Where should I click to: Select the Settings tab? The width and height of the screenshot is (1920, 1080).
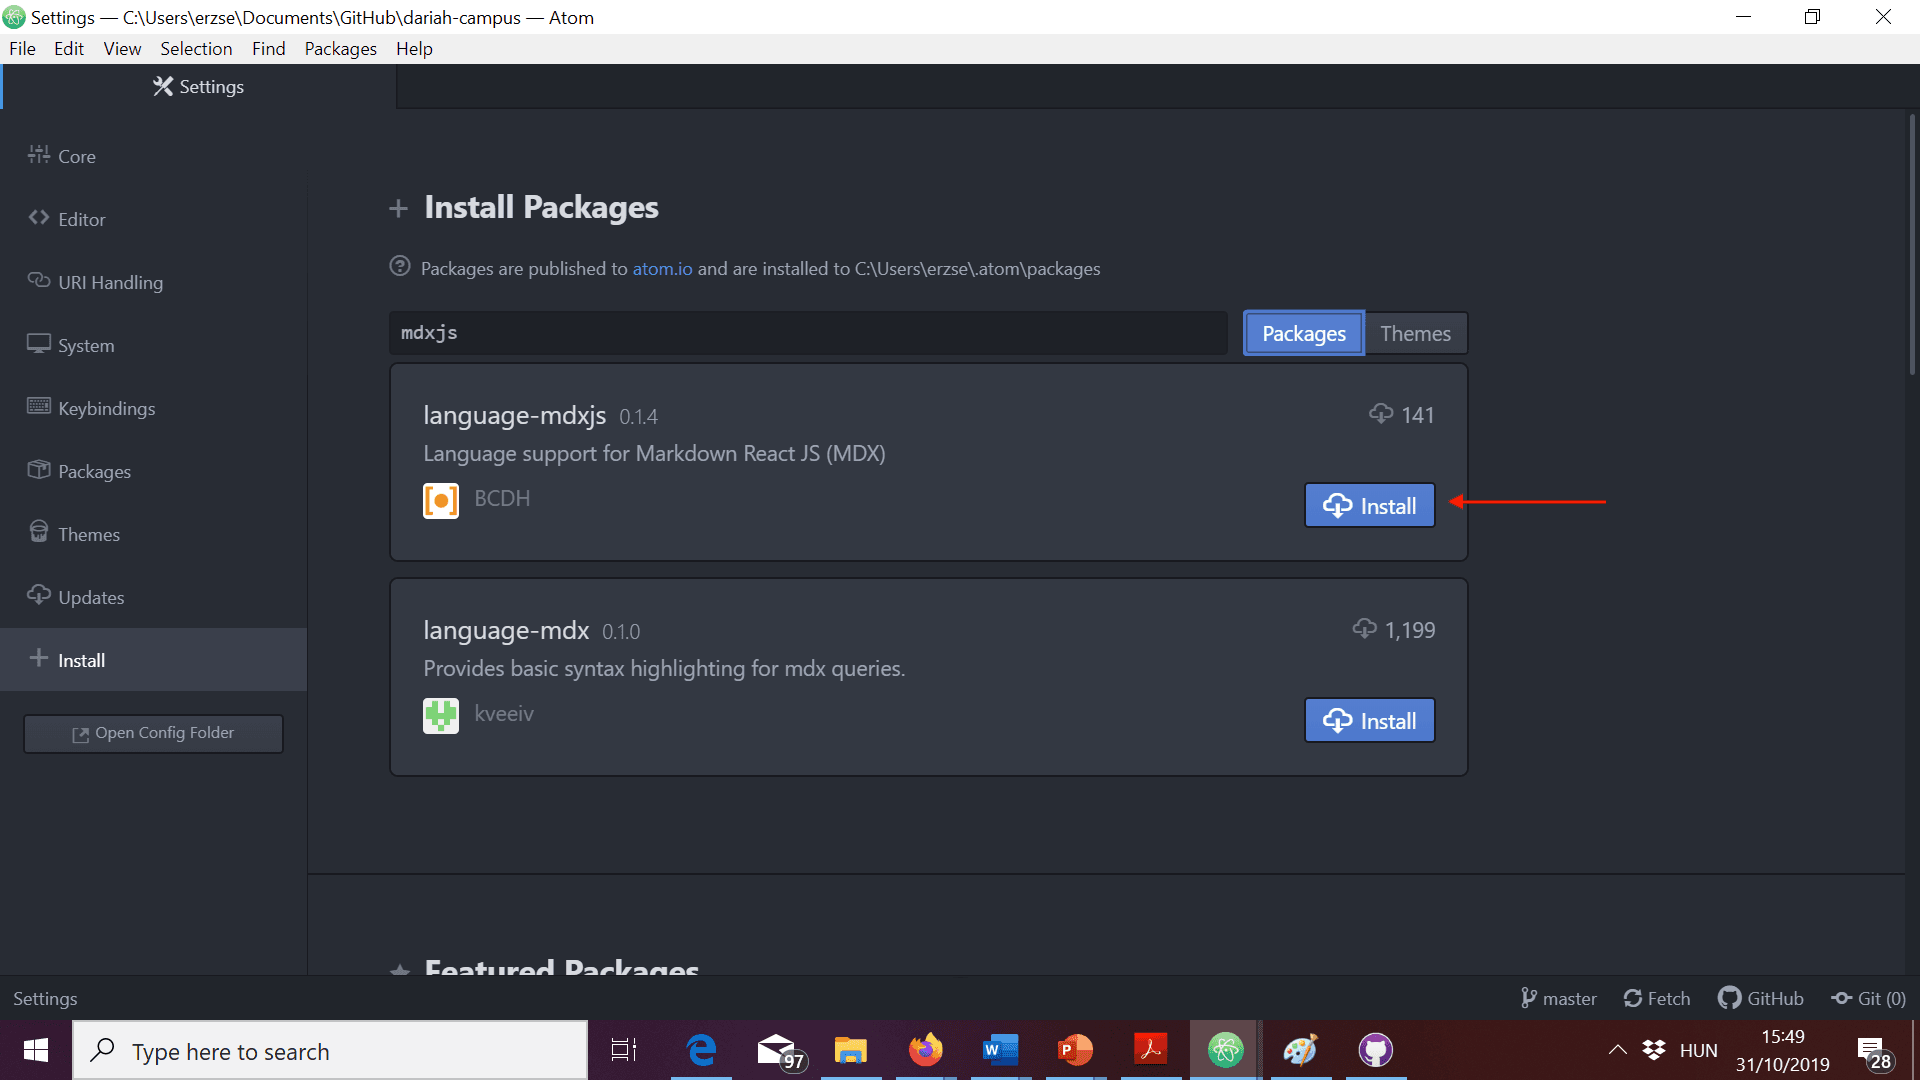click(199, 87)
